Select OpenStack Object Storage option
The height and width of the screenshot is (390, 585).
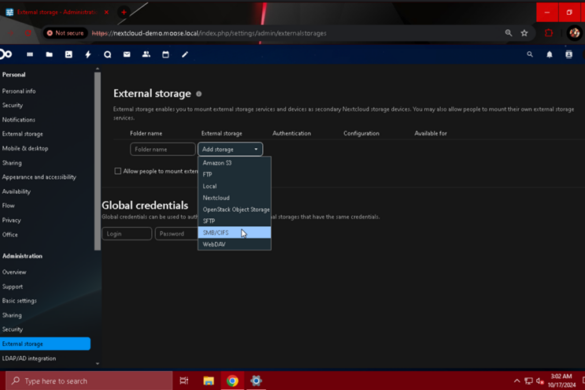[234, 209]
